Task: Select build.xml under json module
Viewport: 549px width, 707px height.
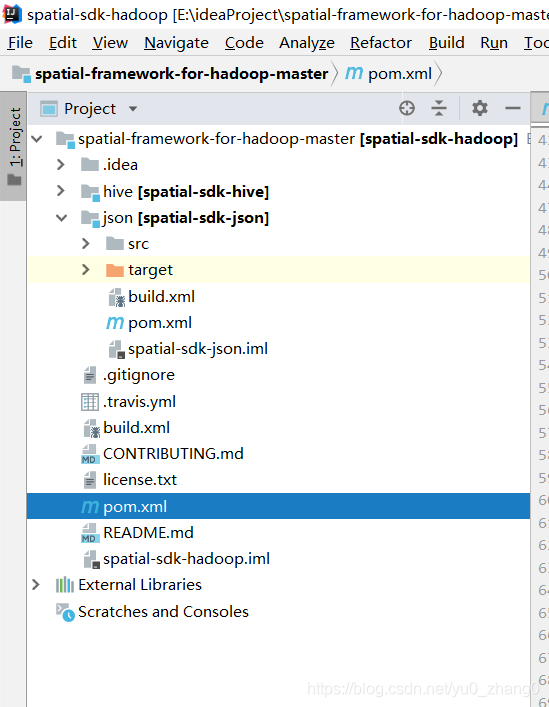Action: 161,297
